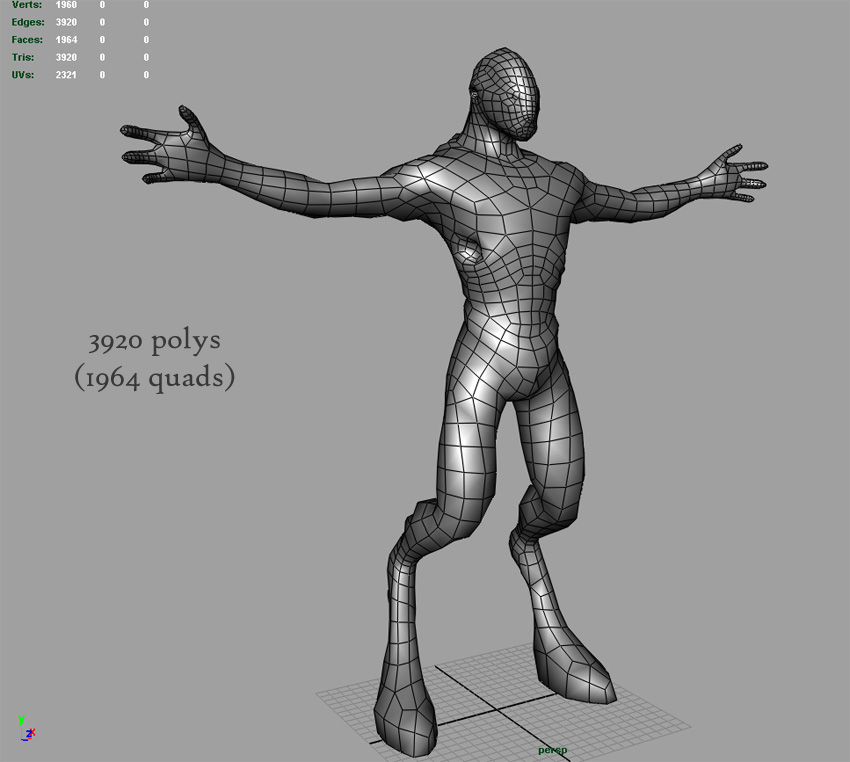Click the XYZ axis orientation gizmo
Screen dimensions: 850x762
tap(26, 728)
